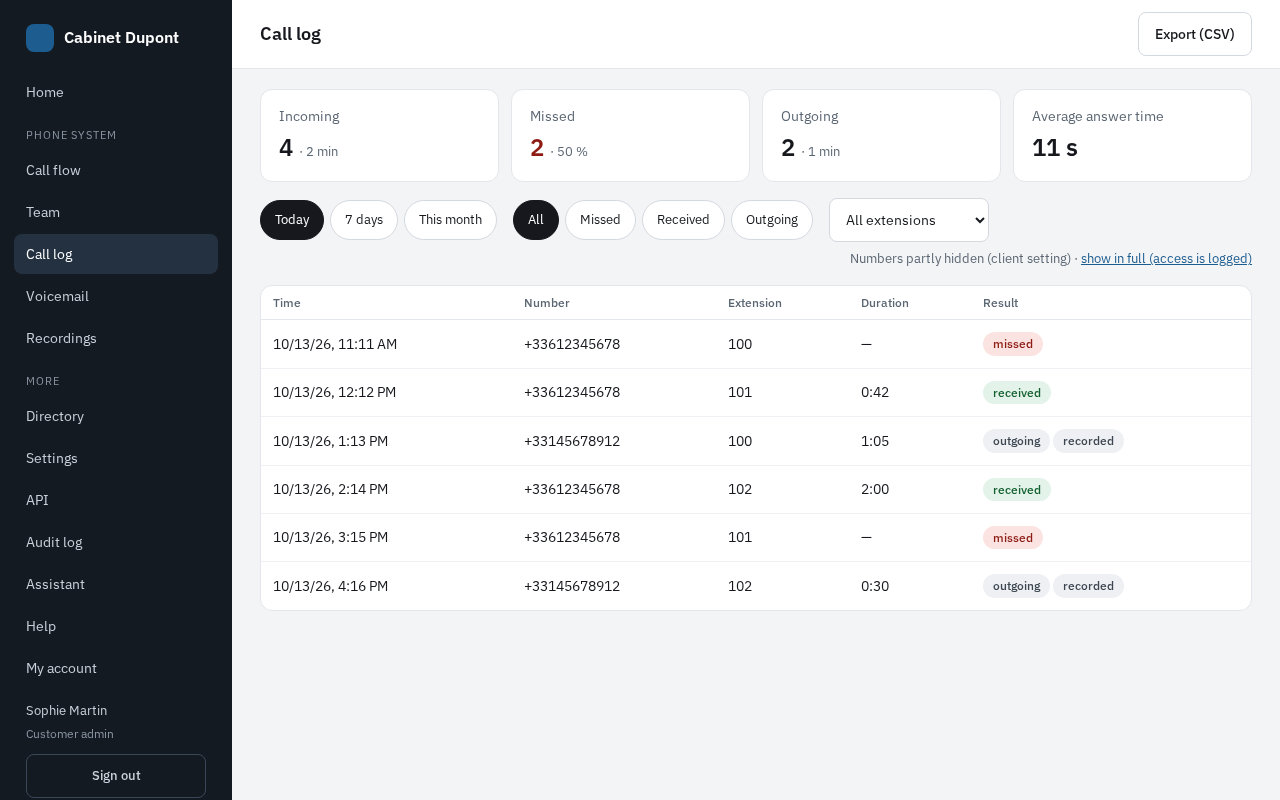The width and height of the screenshot is (1280, 800).
Task: Open the All extensions dropdown
Action: pos(909,220)
